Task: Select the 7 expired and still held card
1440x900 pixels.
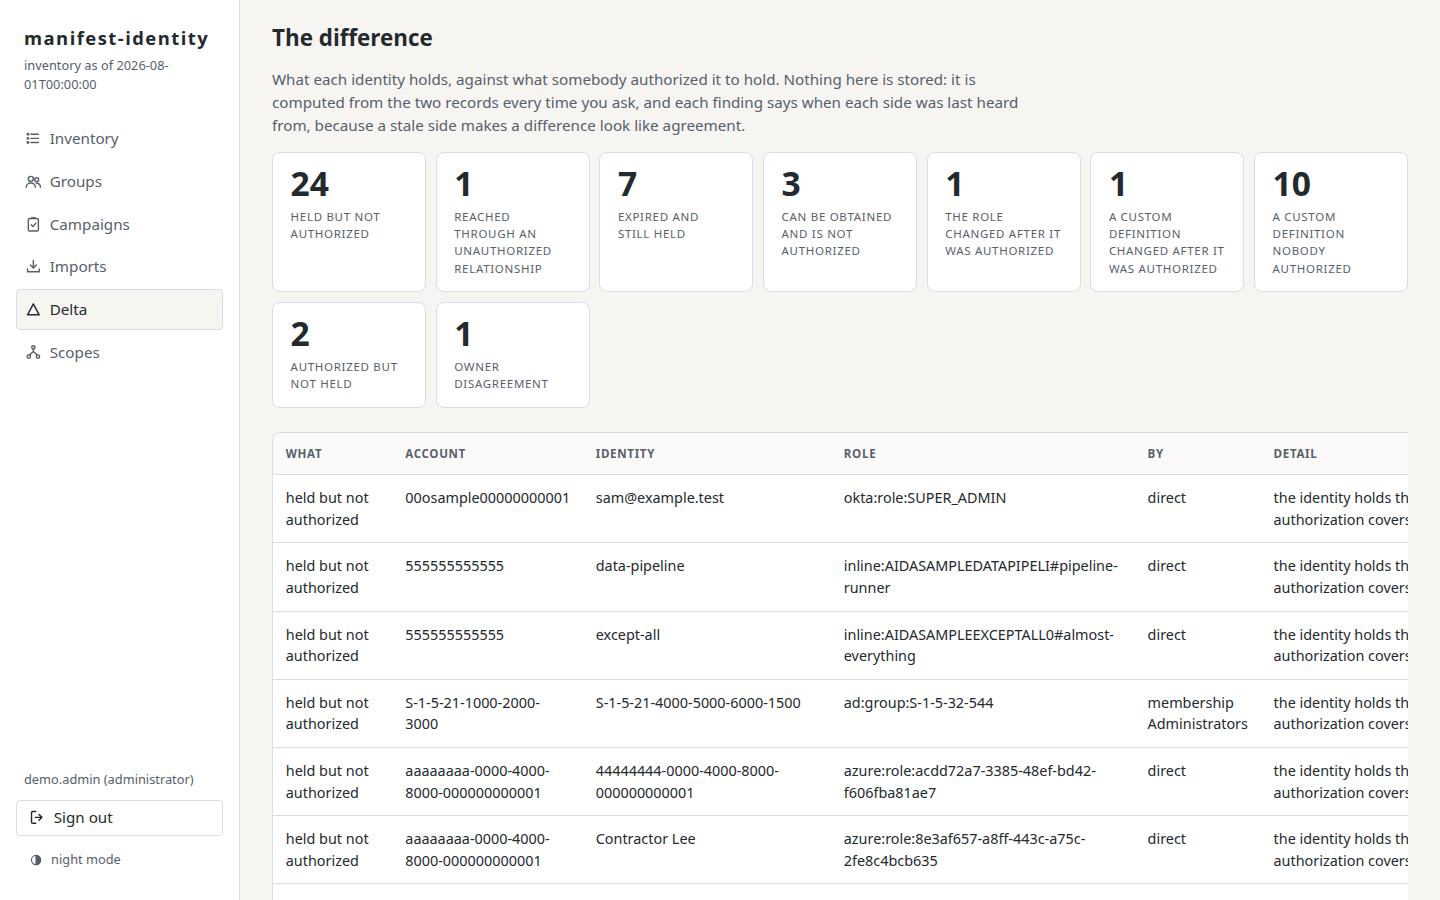Action: pos(676,222)
